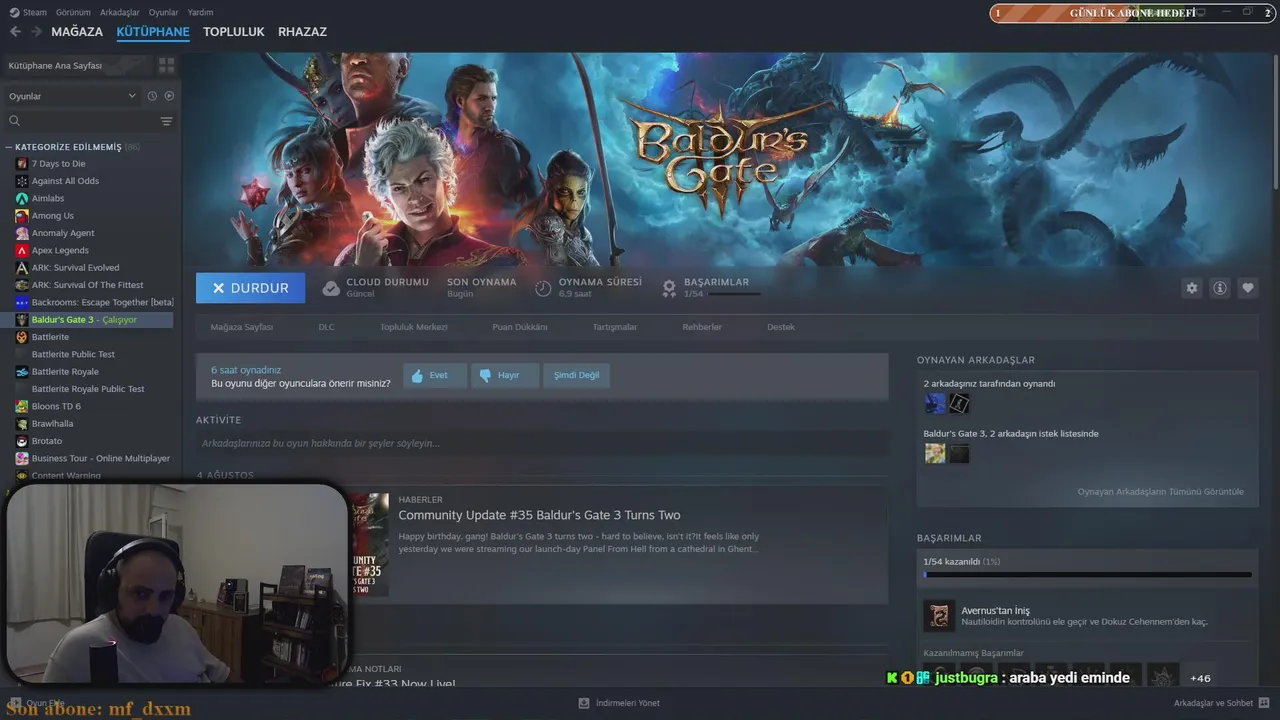Click the library search field
Image resolution: width=1280 pixels, height=720 pixels.
(x=82, y=121)
